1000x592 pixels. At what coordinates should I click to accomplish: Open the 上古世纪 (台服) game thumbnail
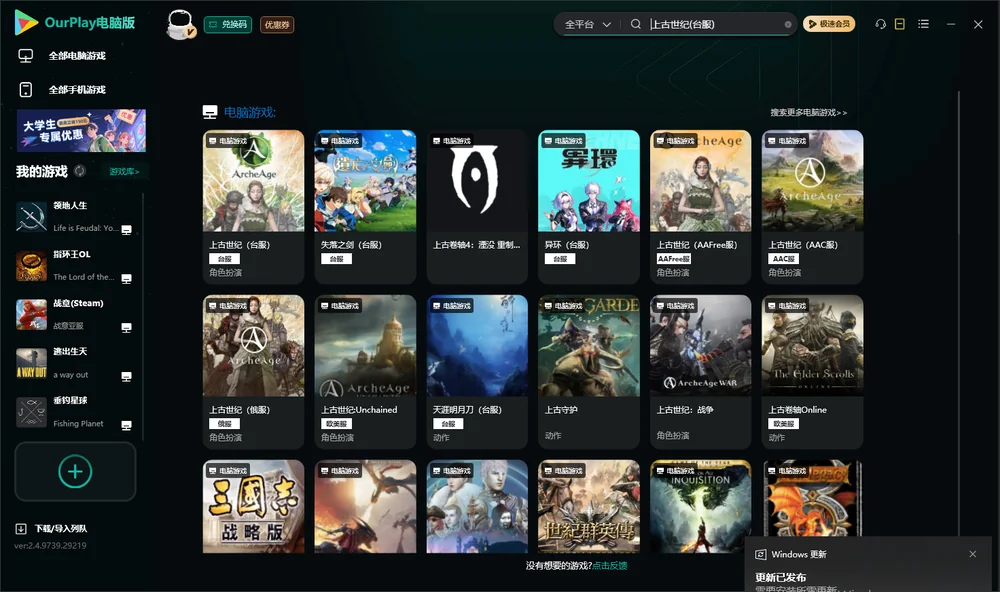coord(253,181)
